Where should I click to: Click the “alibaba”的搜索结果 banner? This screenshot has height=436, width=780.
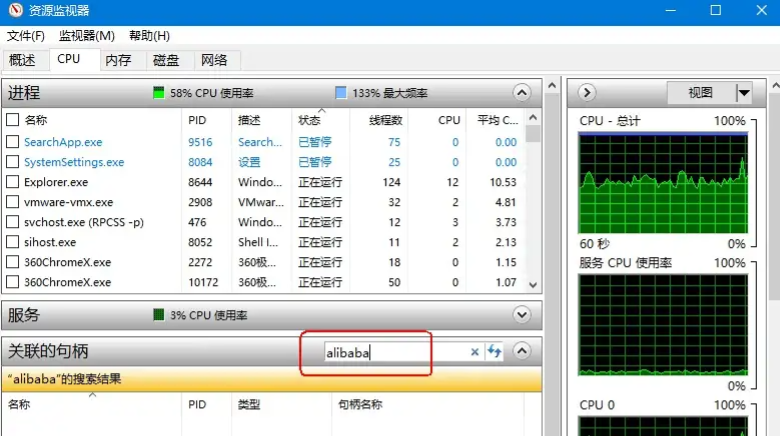click(x=272, y=379)
